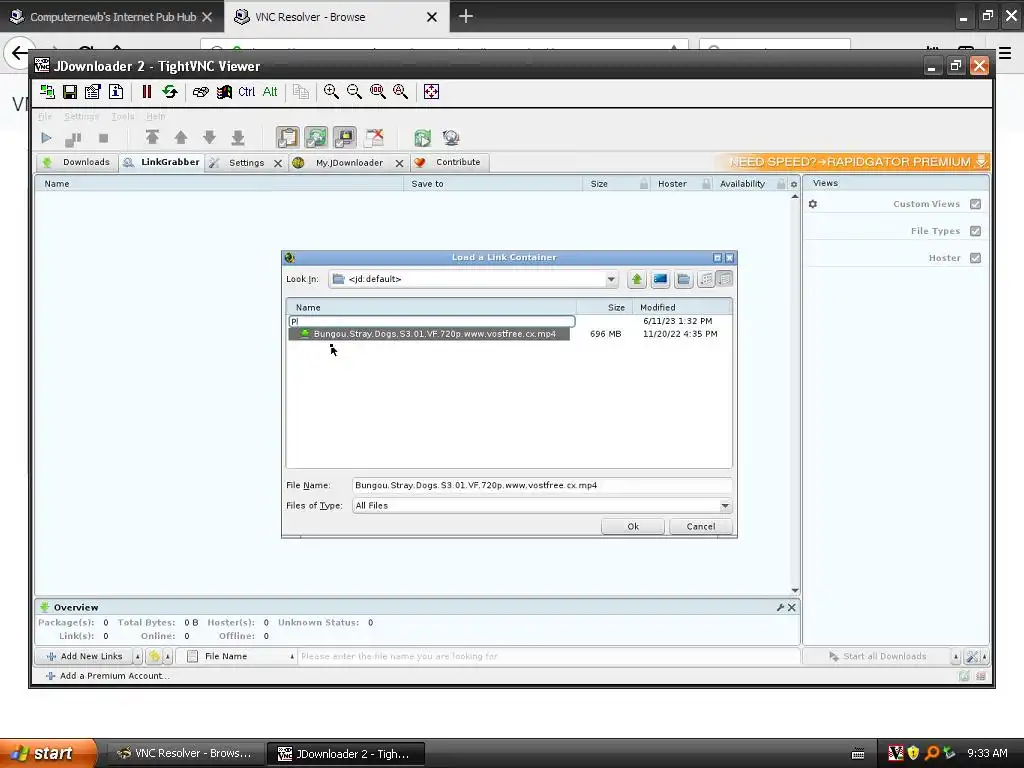This screenshot has width=1024, height=768.
Task: Click Cancel in Load a Link Container
Action: pyautogui.click(x=701, y=526)
